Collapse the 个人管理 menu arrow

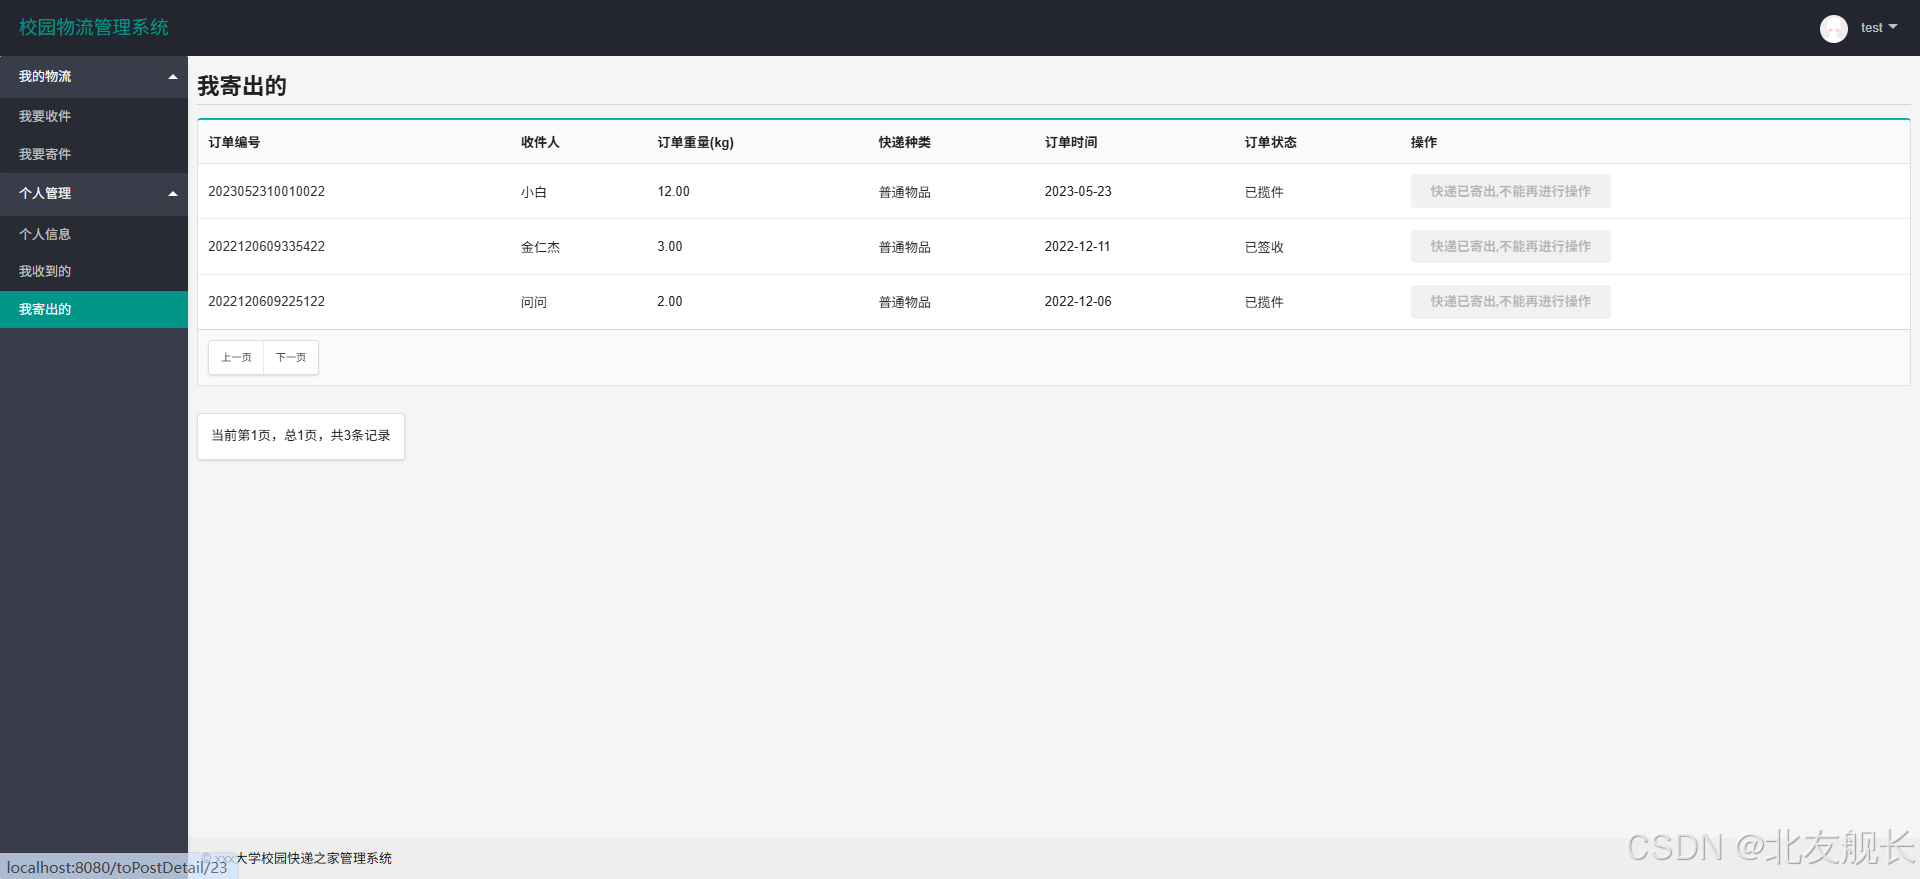[x=173, y=194]
